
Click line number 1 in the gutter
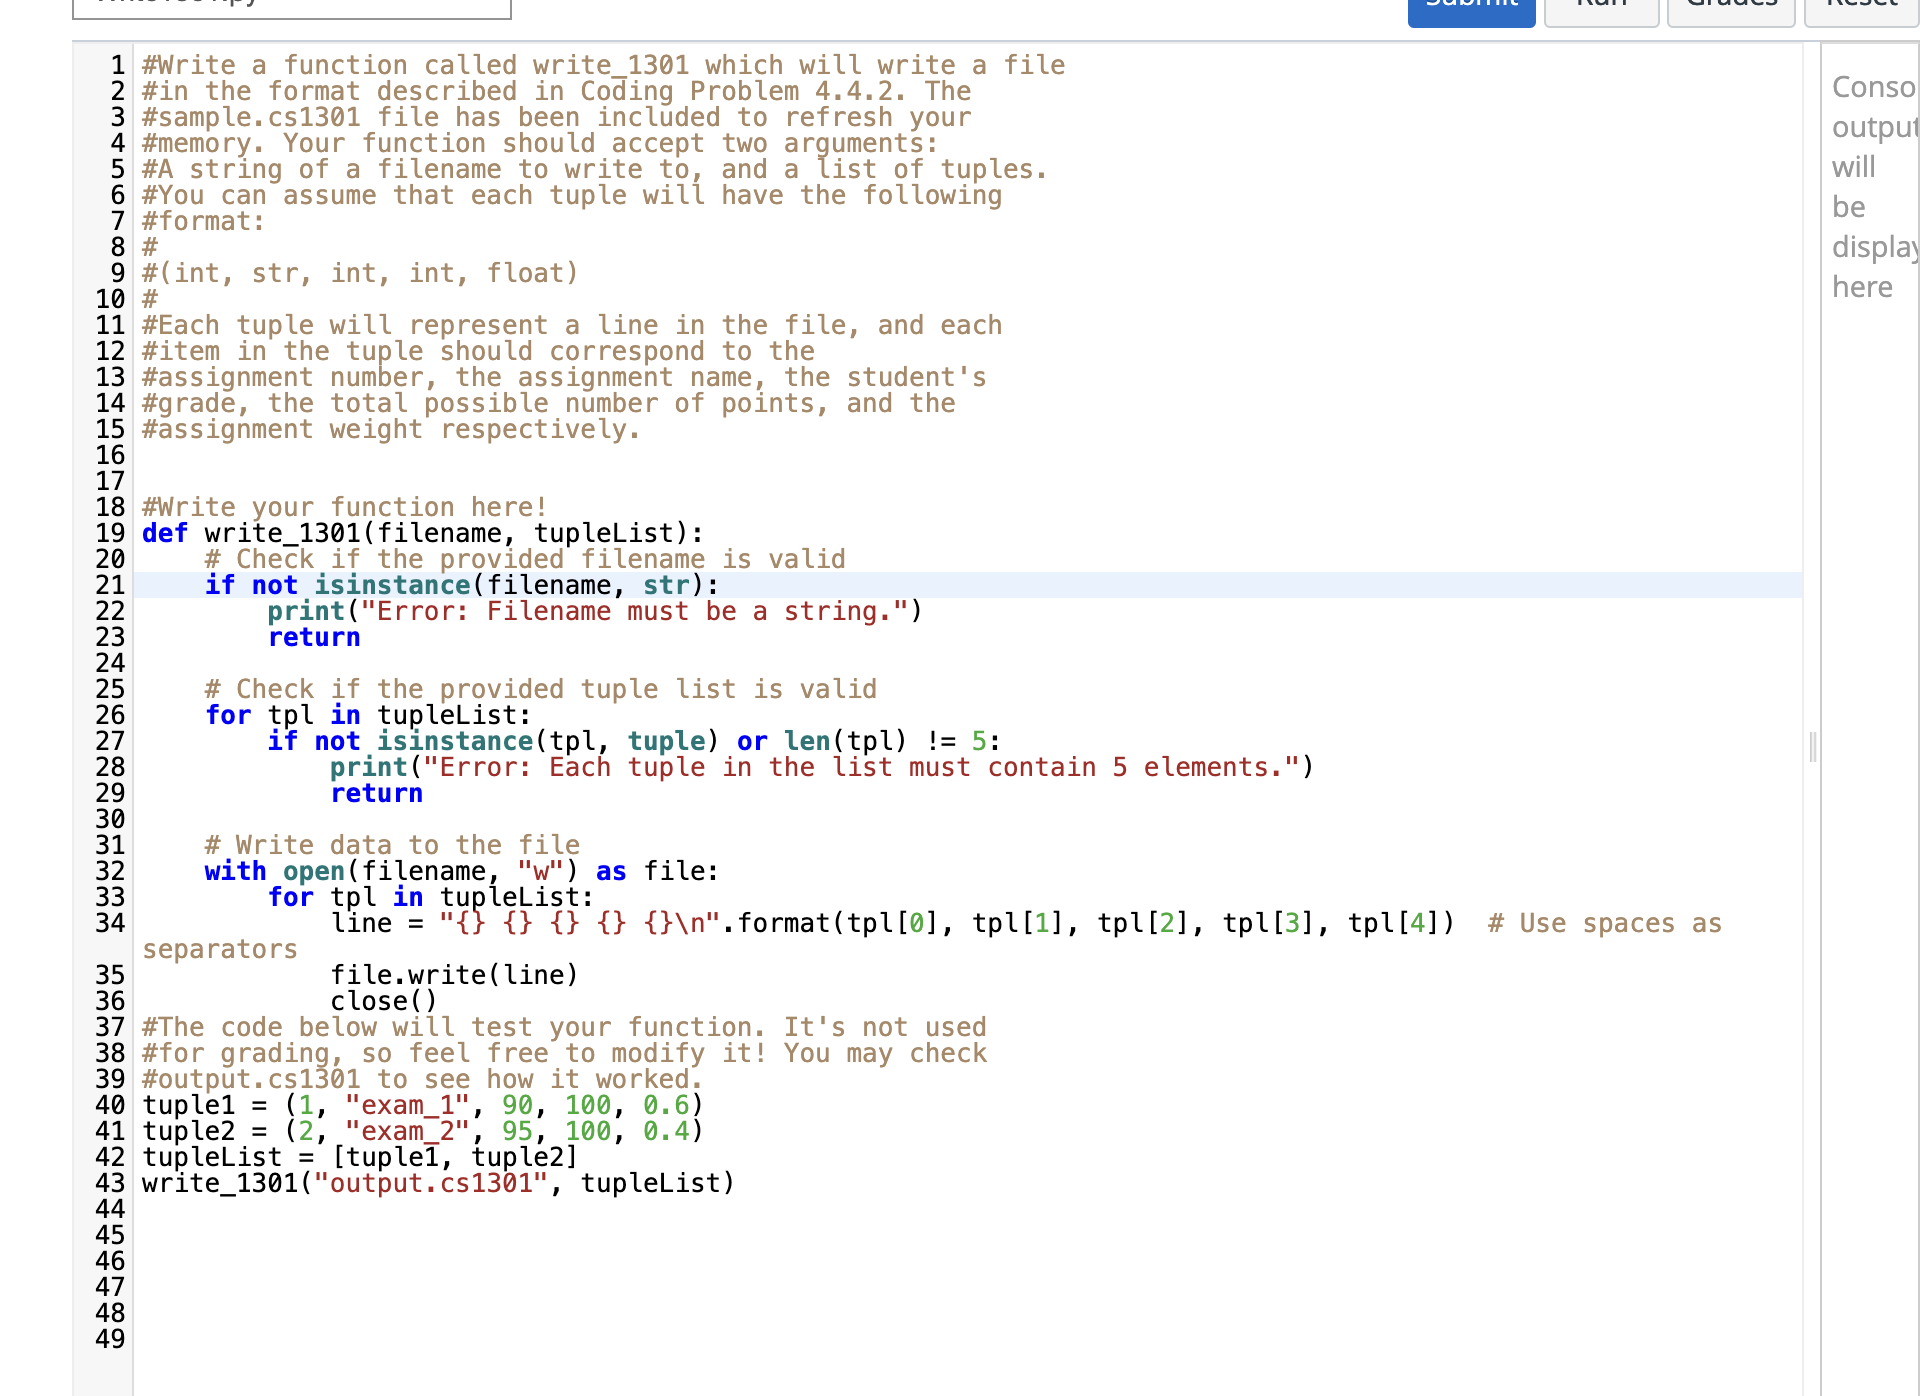117,64
